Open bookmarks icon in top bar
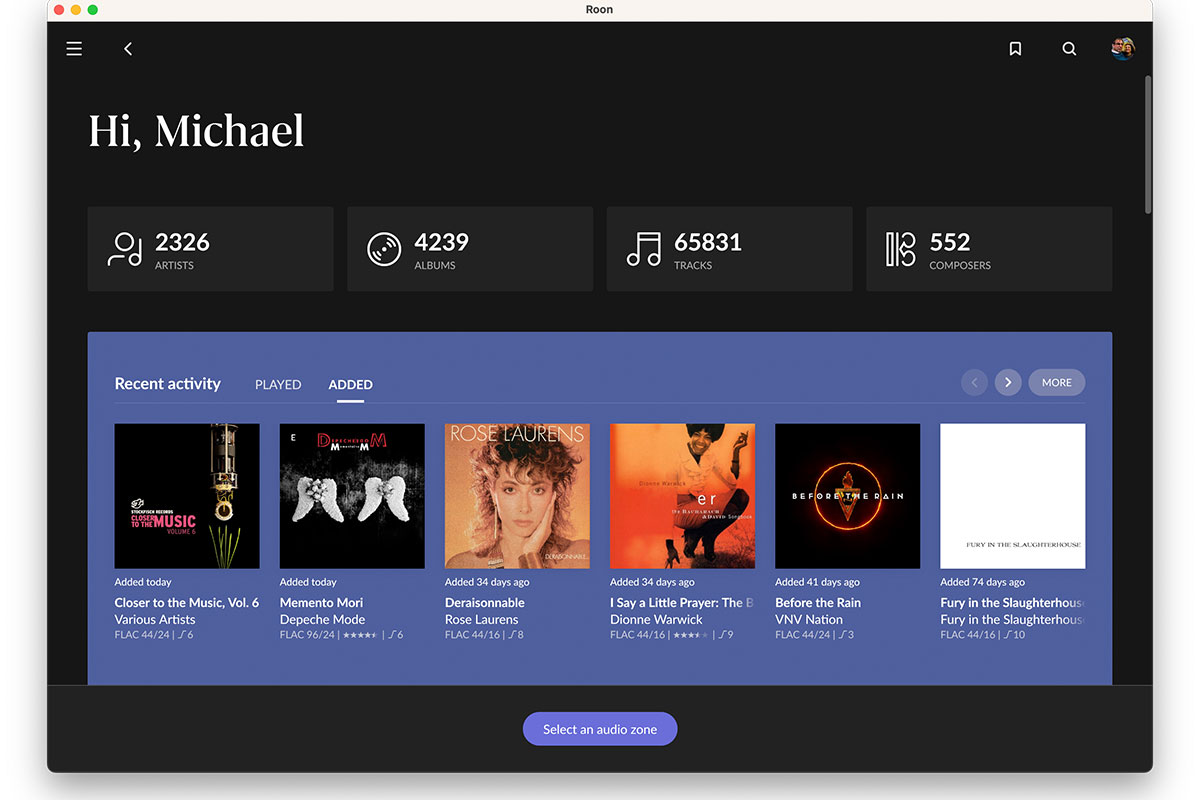The image size is (1200, 800). click(x=1015, y=49)
